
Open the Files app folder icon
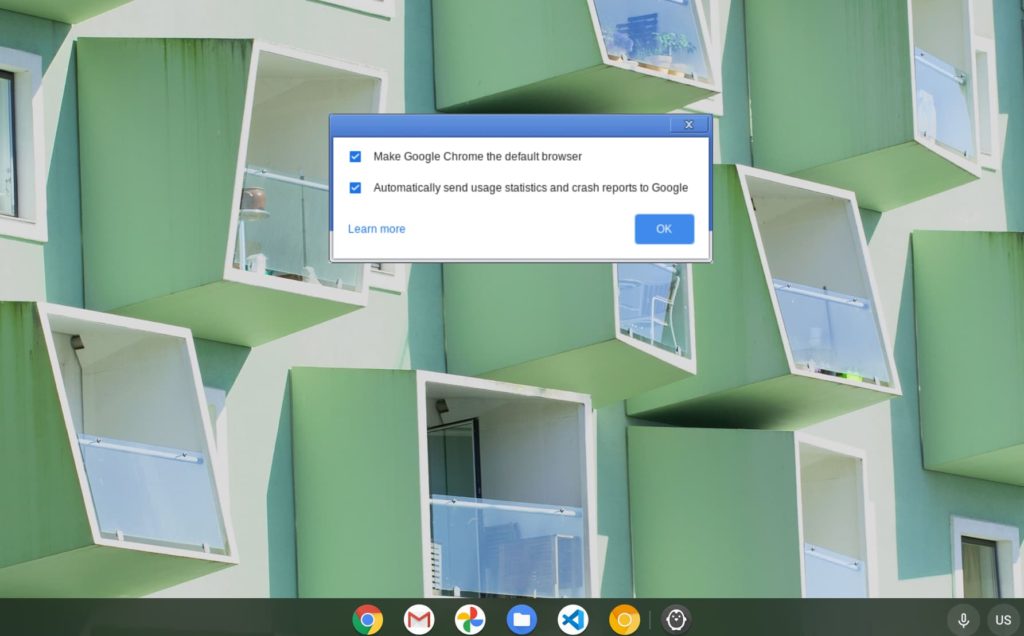pos(521,619)
